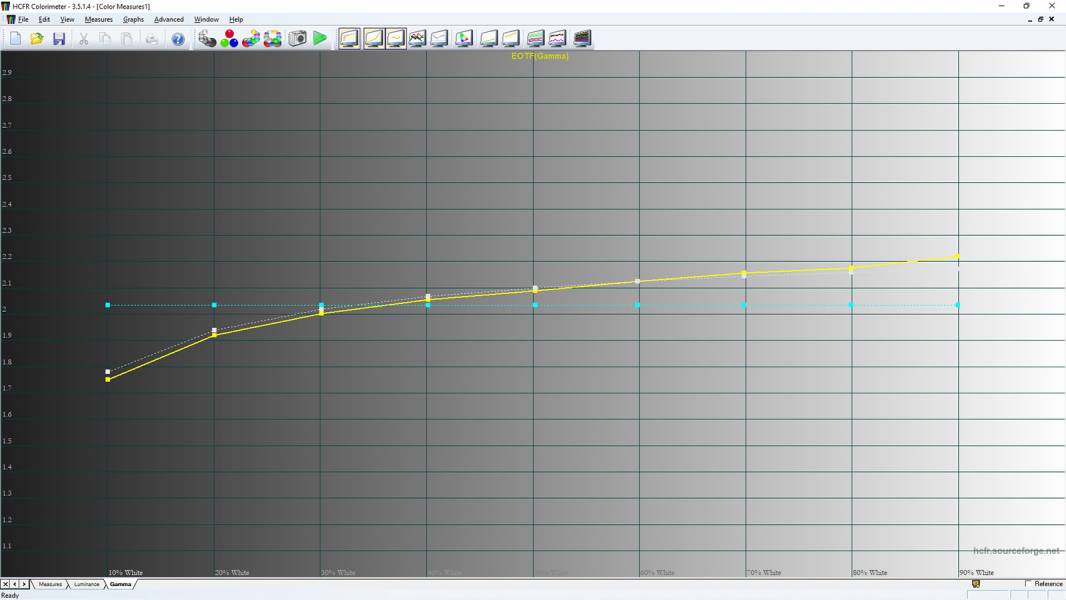
Task: Click the 90% White axis label
Action: [x=977, y=573]
